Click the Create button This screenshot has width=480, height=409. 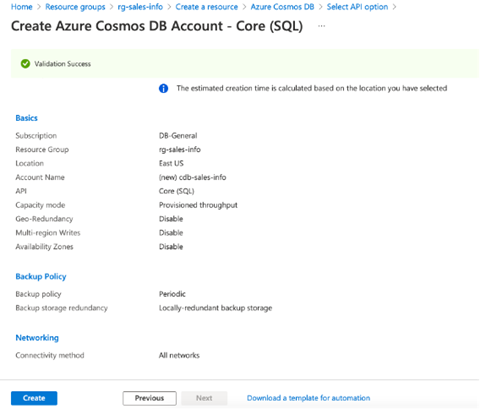[34, 398]
